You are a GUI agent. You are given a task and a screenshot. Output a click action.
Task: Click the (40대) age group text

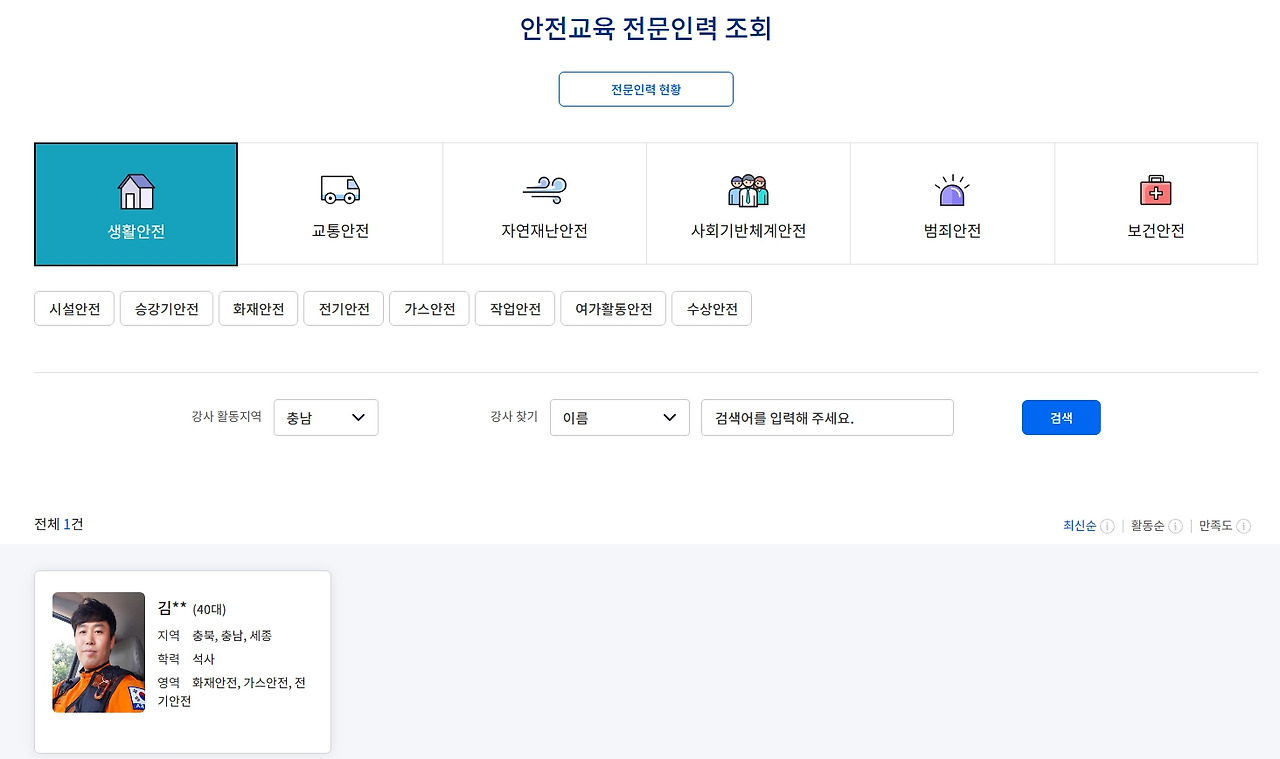[209, 609]
